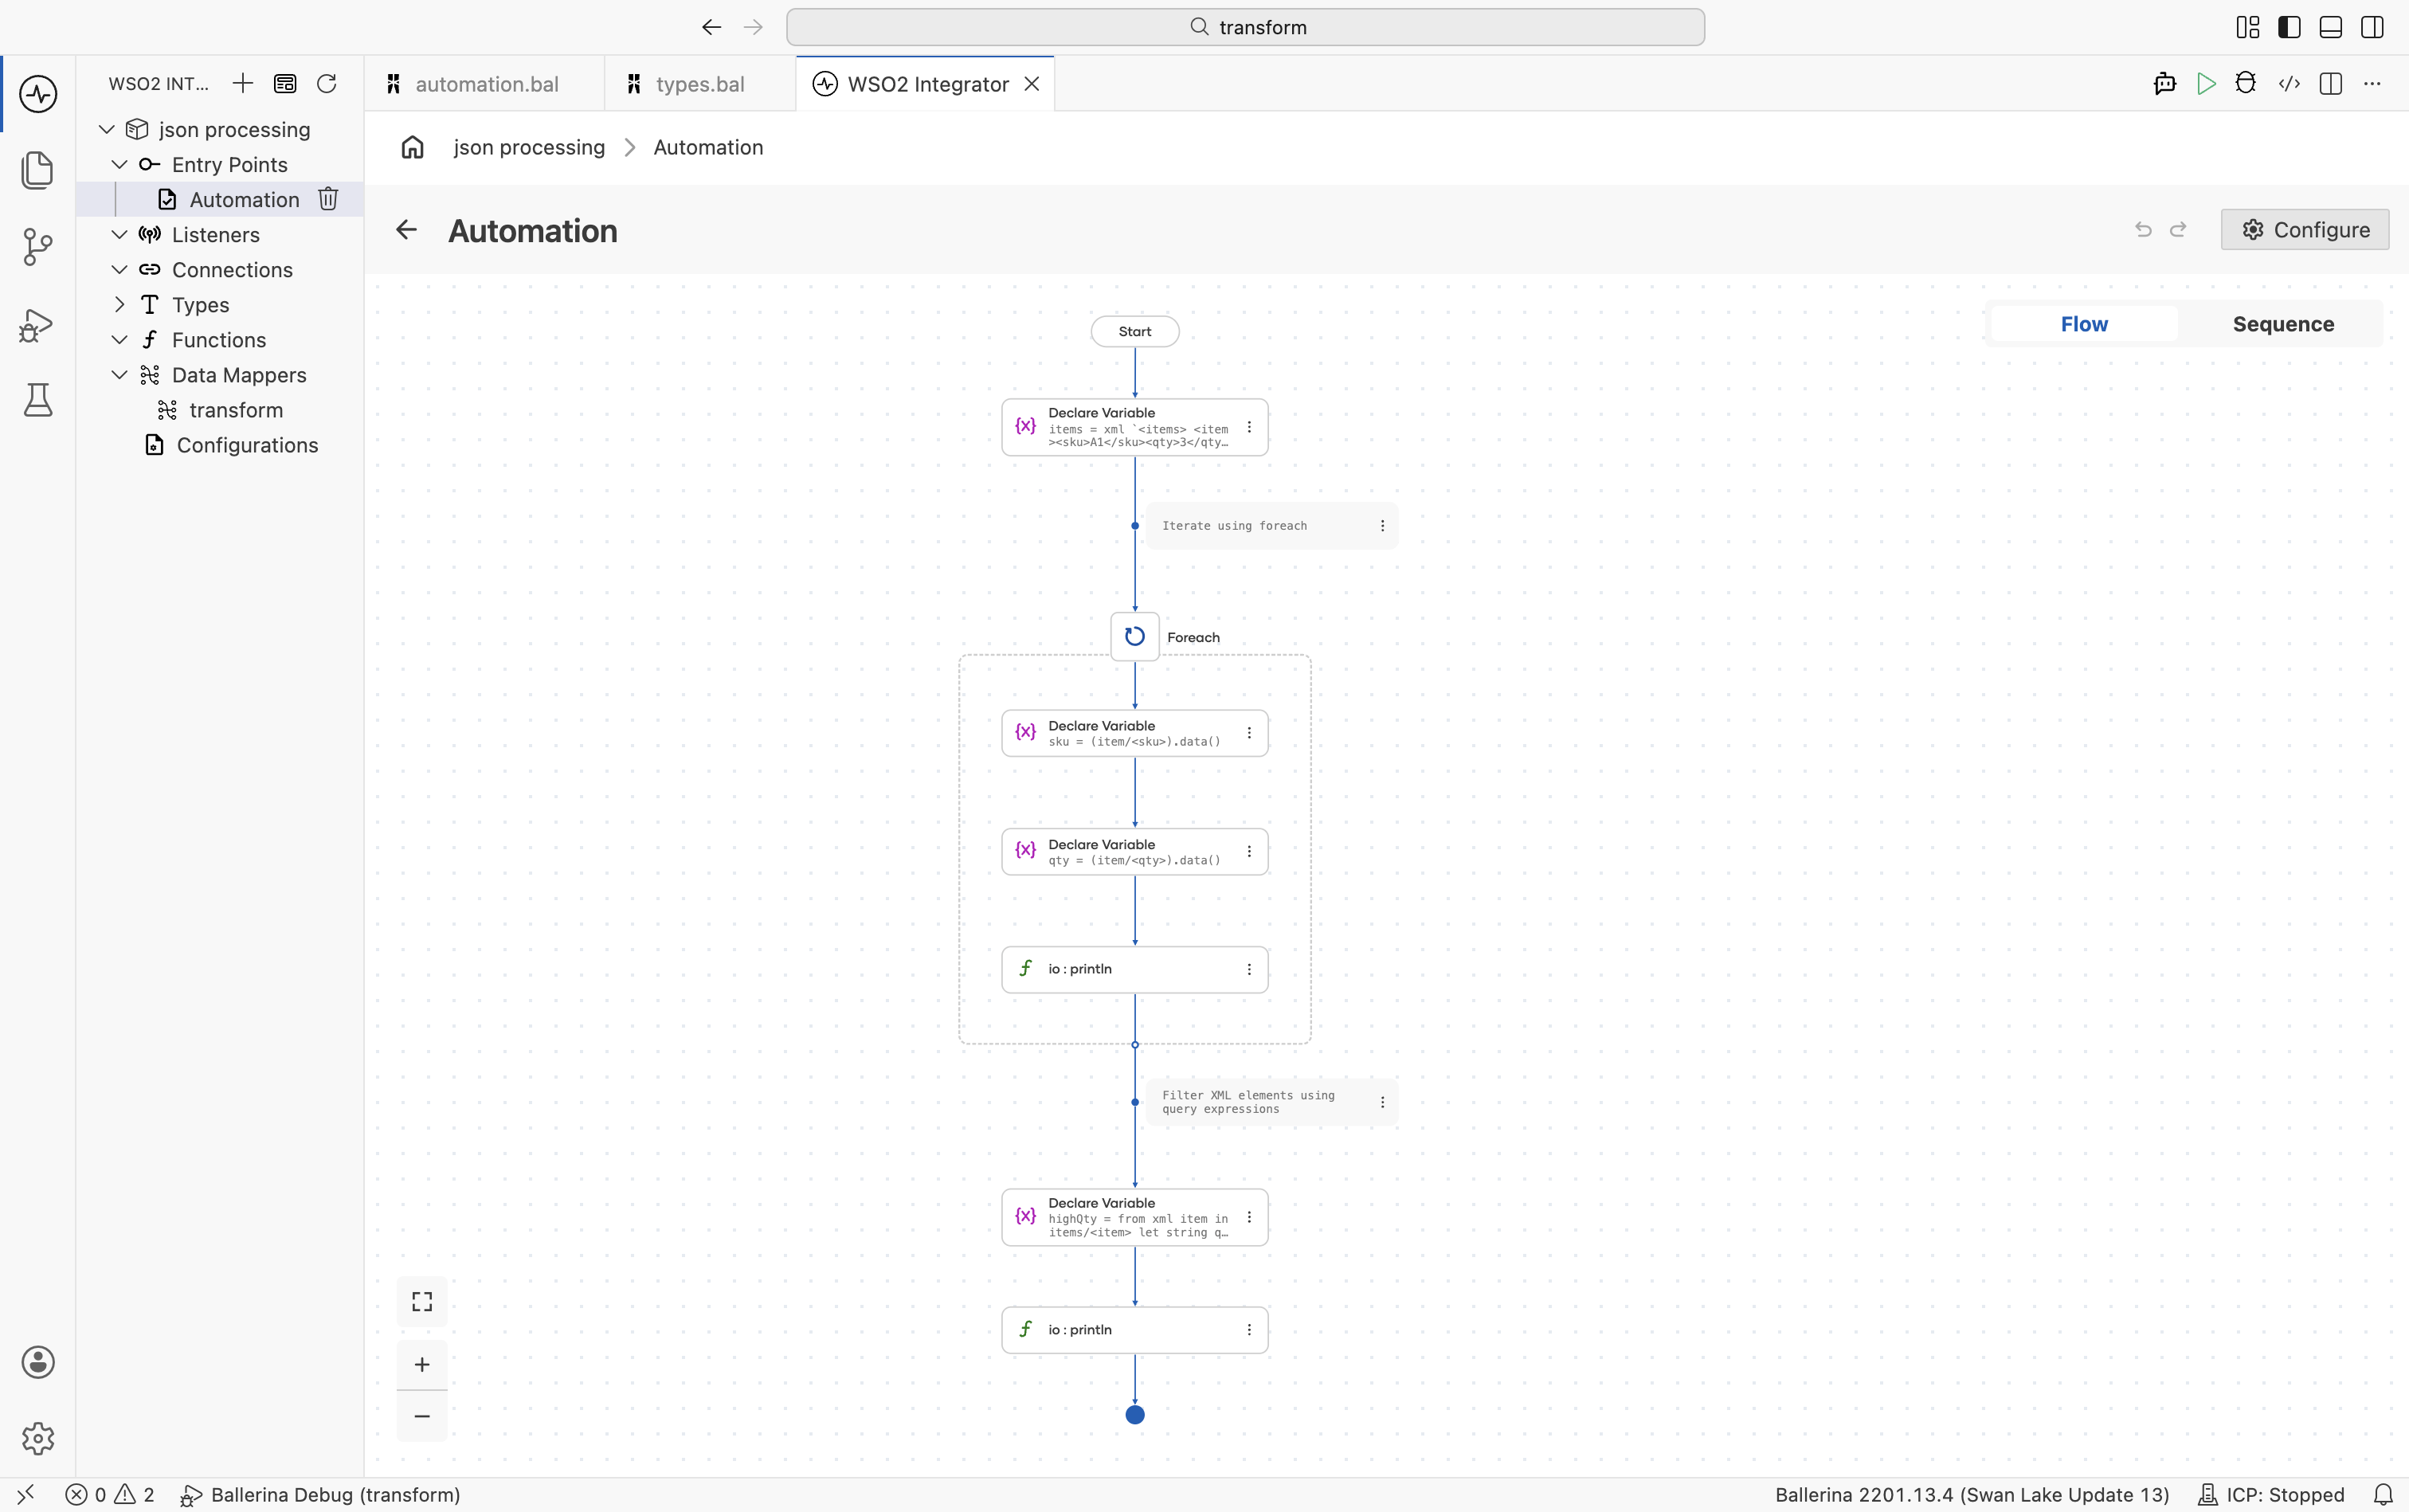
Task: Open Source Control icon in activity bar
Action: click(38, 247)
